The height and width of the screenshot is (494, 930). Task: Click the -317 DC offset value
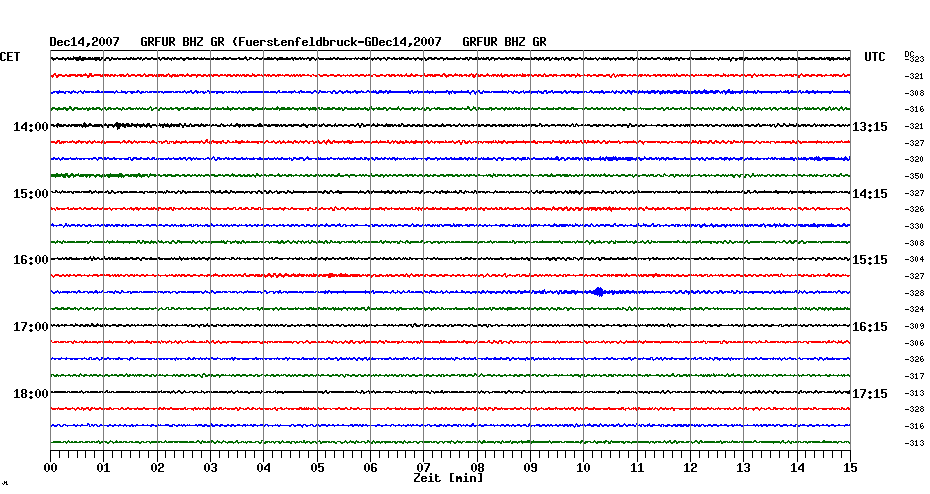point(915,376)
